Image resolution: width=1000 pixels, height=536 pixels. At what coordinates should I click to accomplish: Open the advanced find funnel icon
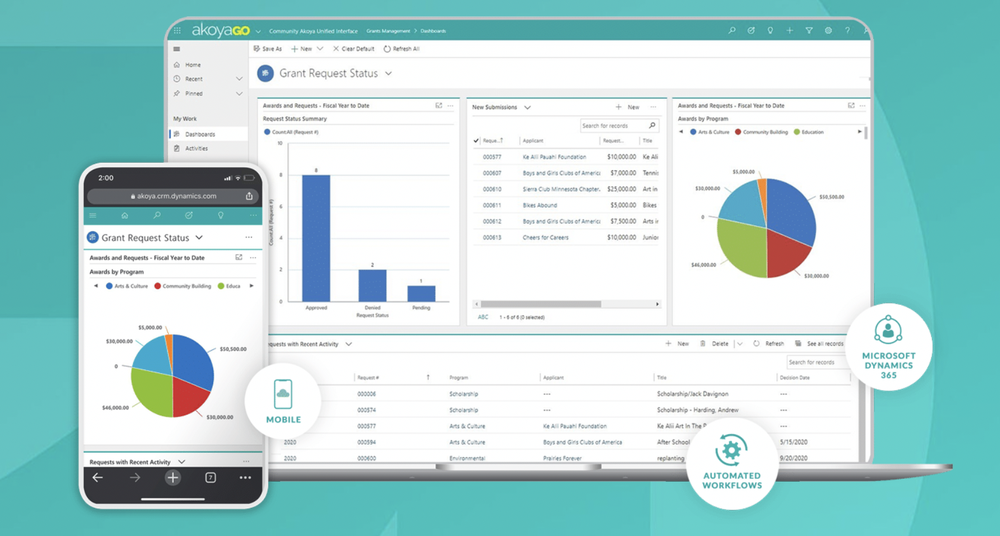(809, 31)
